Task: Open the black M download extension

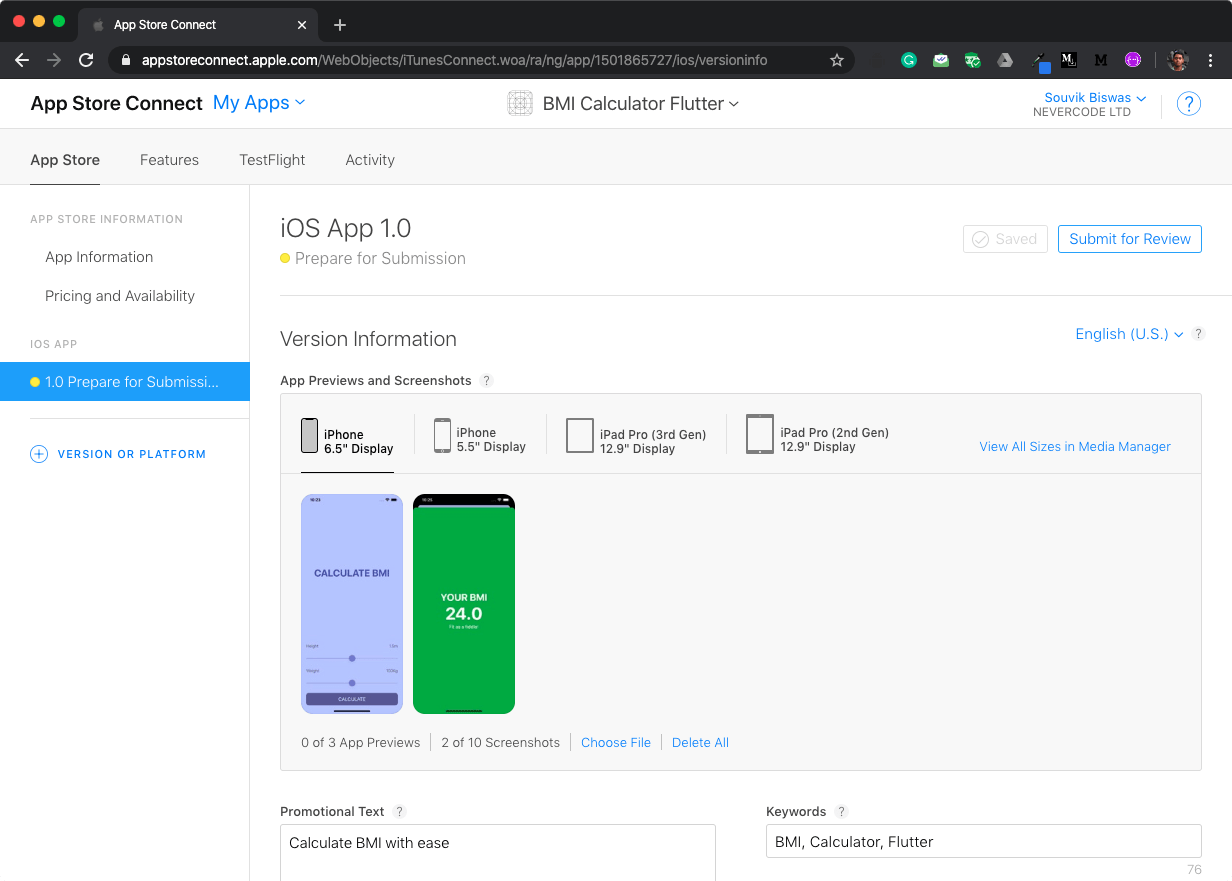Action: click(x=1068, y=60)
